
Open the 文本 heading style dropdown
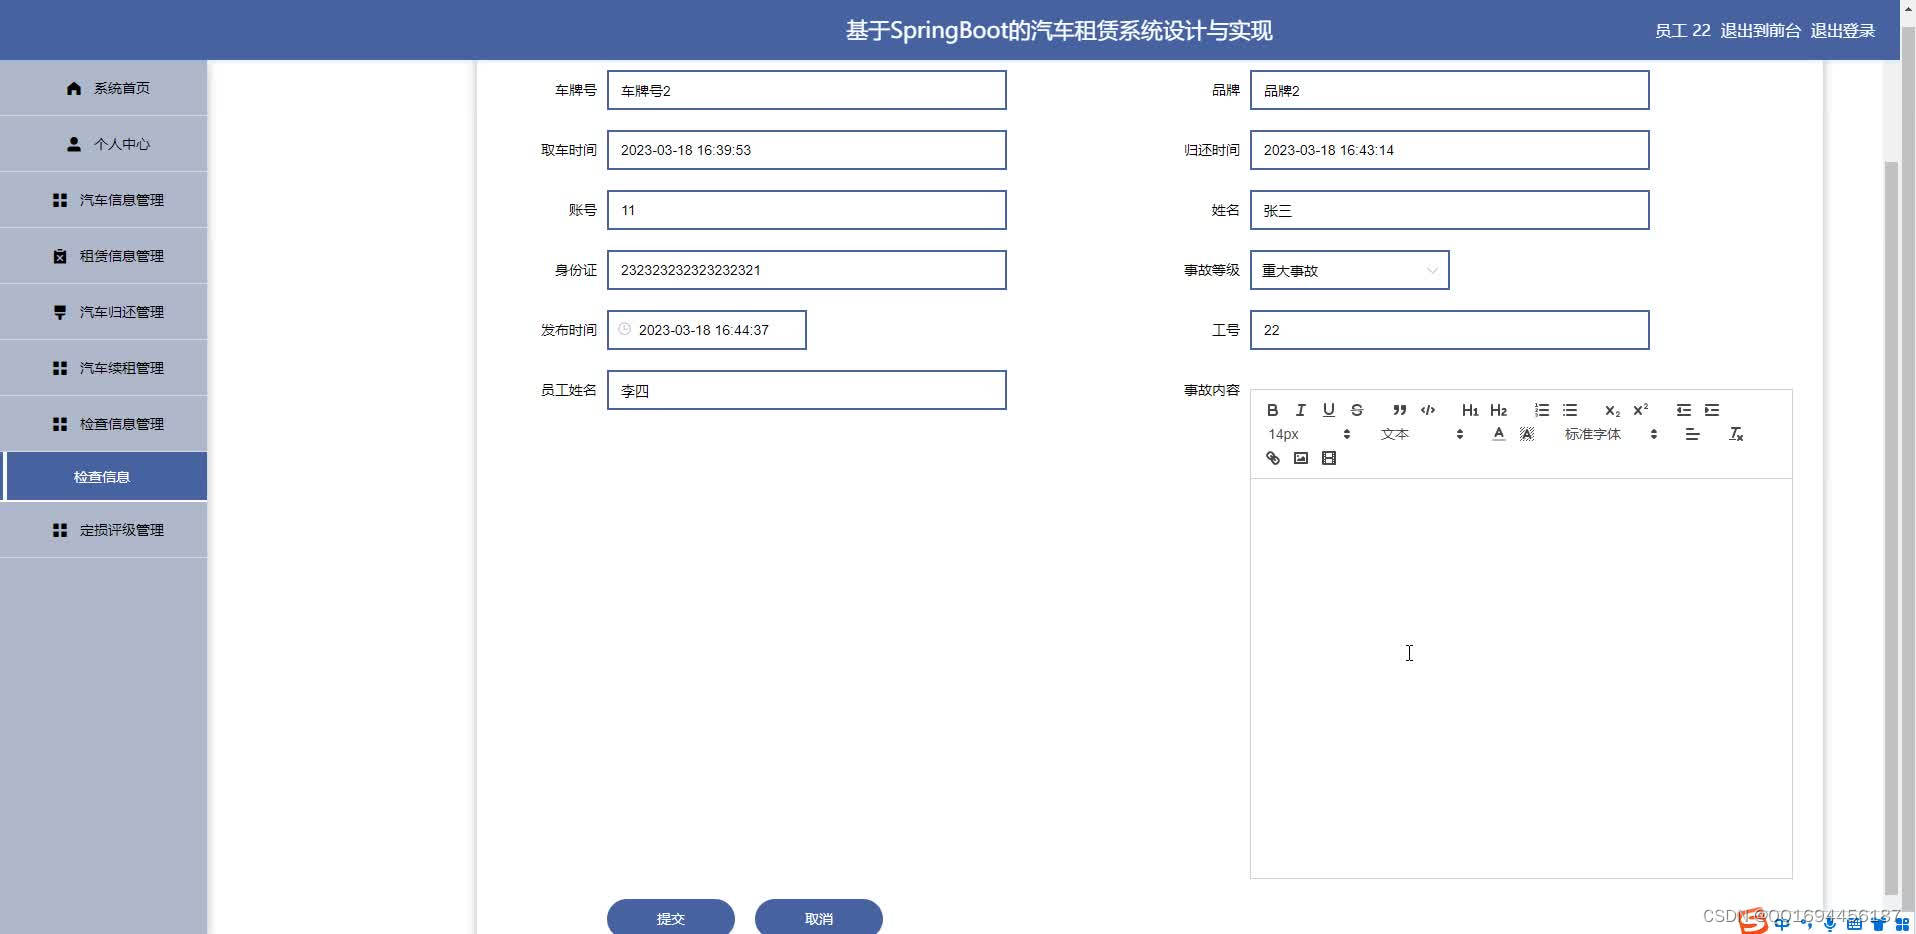pyautogui.click(x=1422, y=434)
